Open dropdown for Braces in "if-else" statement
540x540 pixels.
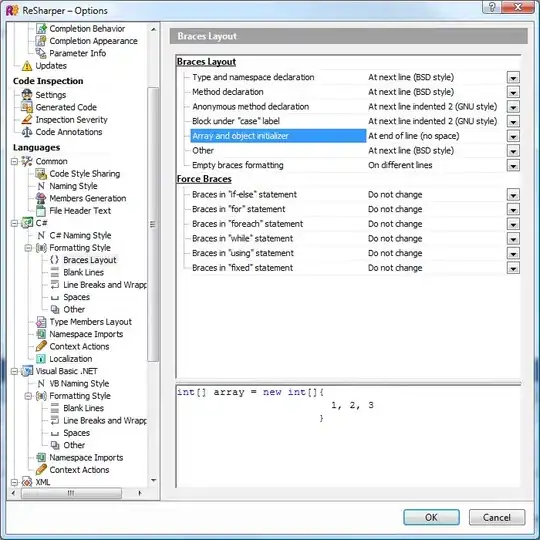pyautogui.click(x=513, y=195)
